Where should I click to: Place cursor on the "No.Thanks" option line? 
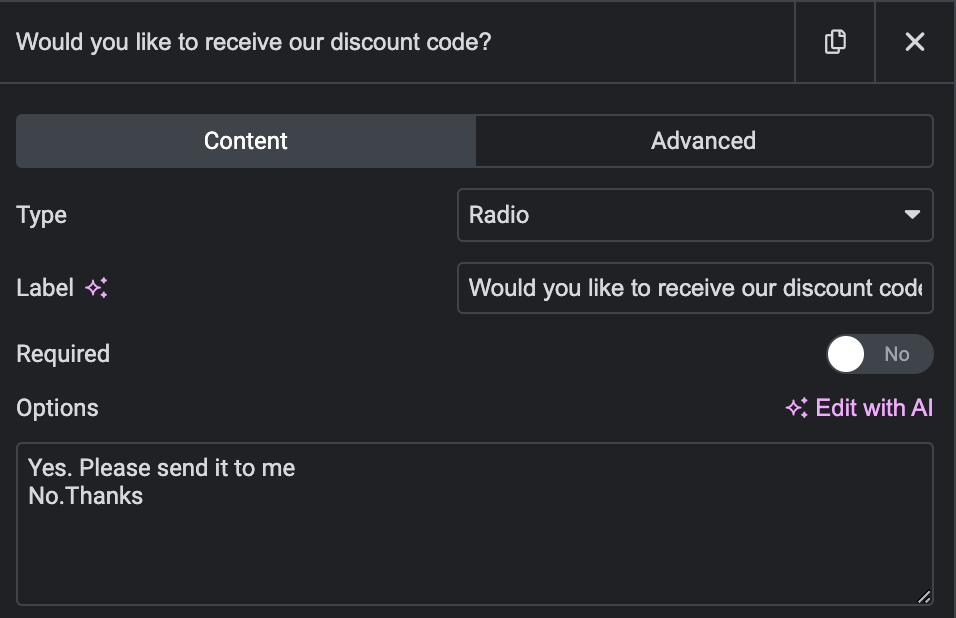tap(85, 495)
